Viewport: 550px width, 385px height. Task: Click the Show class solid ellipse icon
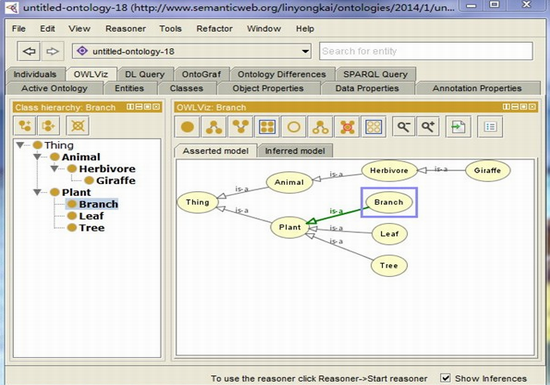[187, 127]
